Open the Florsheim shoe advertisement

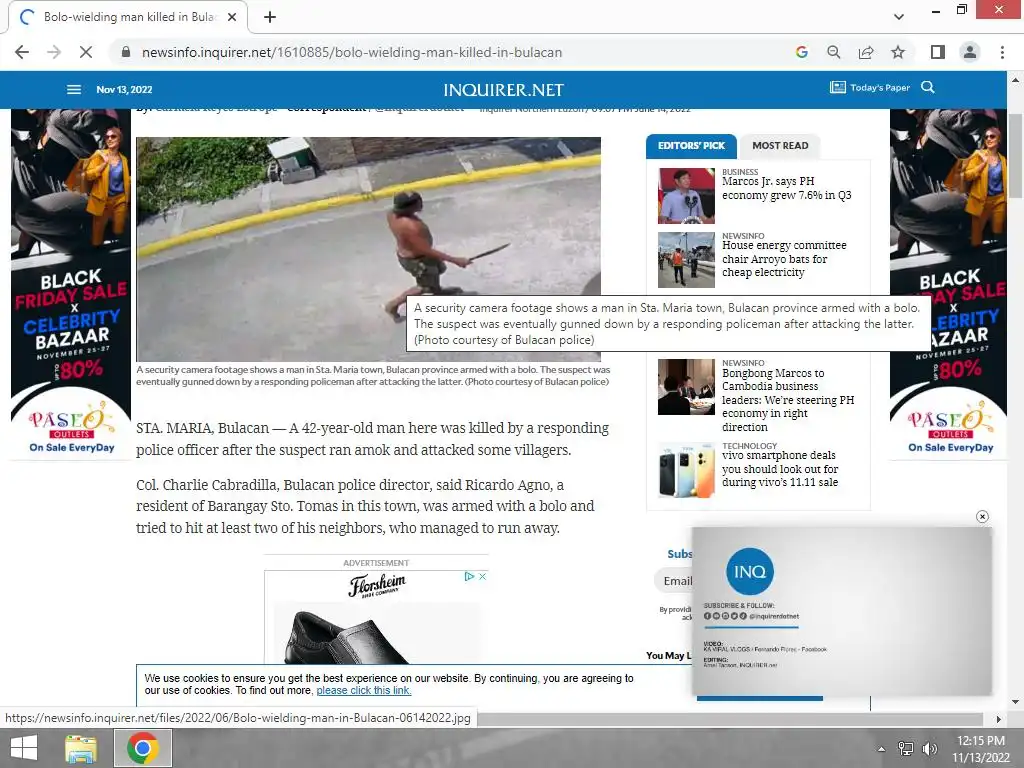pos(376,617)
